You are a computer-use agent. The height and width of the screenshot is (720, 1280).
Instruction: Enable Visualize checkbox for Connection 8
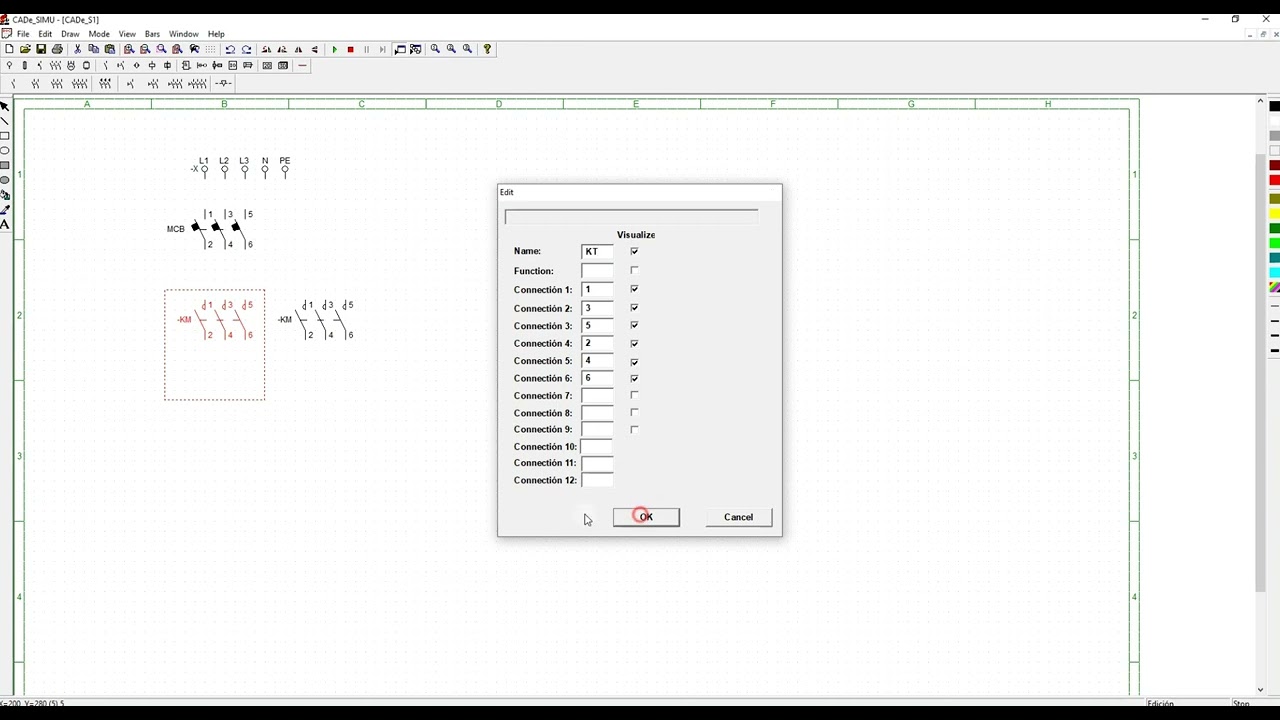click(634, 413)
